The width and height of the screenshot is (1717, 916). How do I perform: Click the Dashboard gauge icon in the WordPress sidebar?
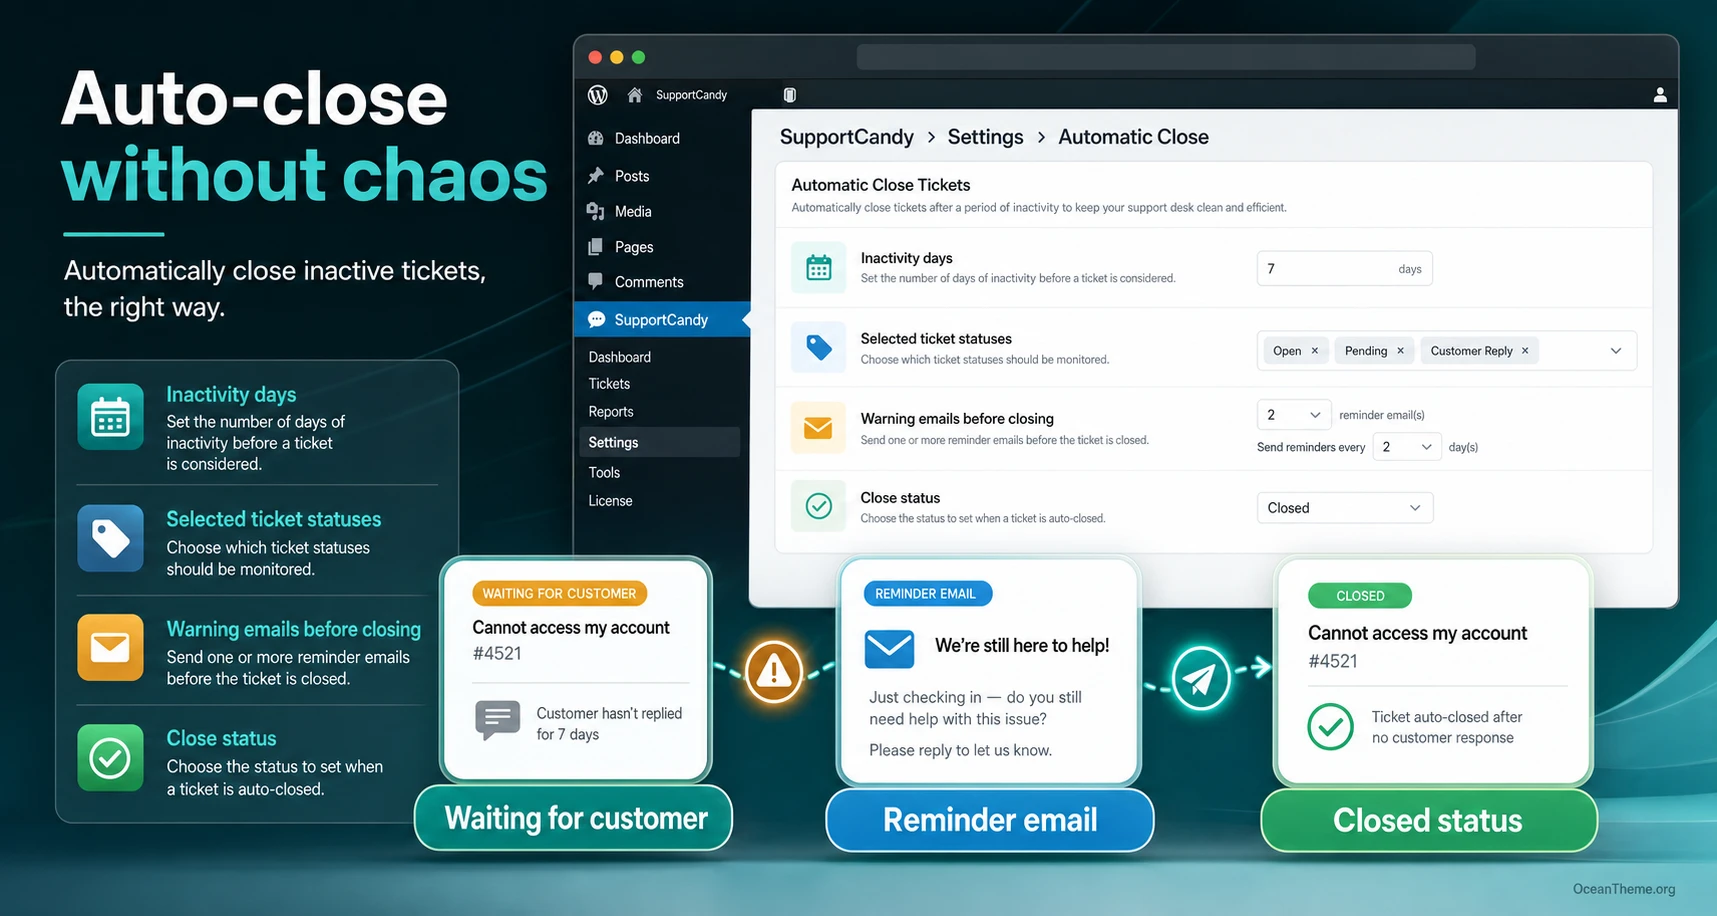click(x=596, y=138)
